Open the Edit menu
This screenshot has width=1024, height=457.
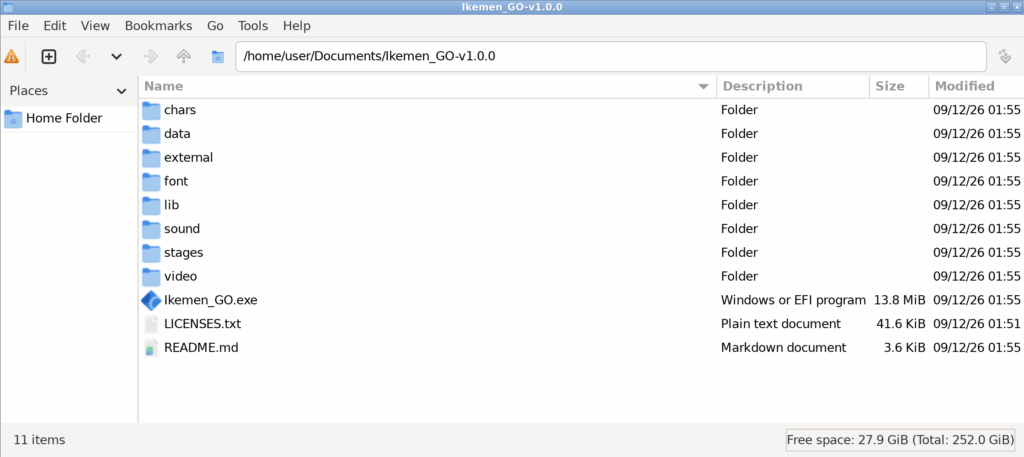click(x=55, y=26)
